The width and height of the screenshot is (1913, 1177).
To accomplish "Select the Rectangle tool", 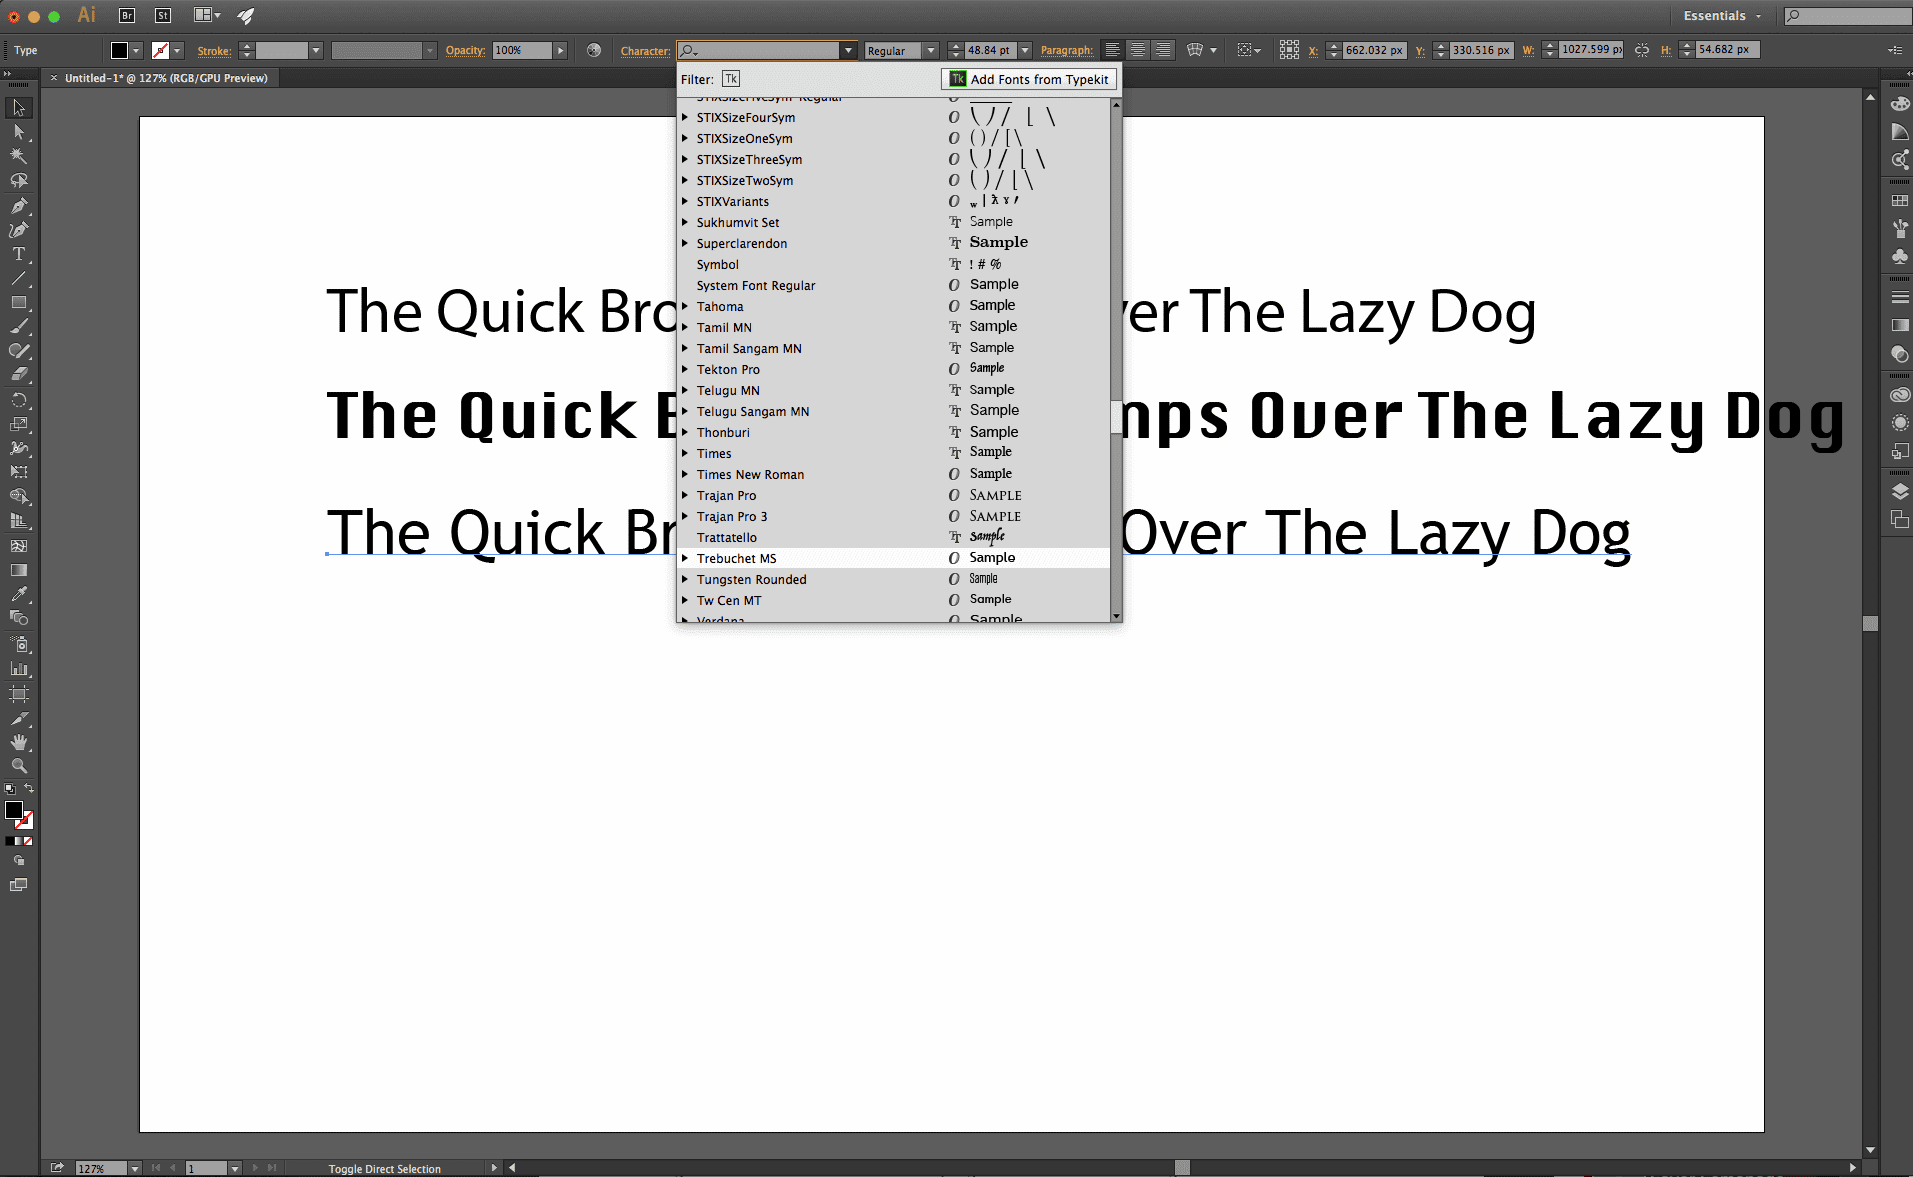I will point(19,303).
